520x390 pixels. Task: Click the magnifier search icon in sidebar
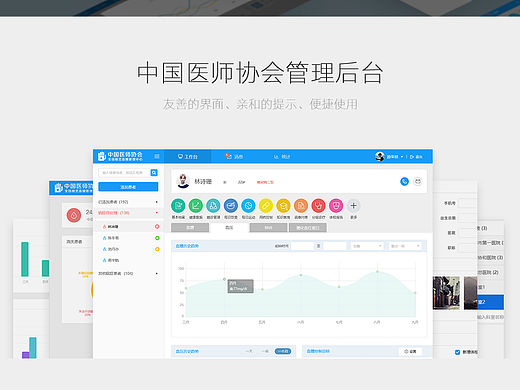pyautogui.click(x=154, y=172)
